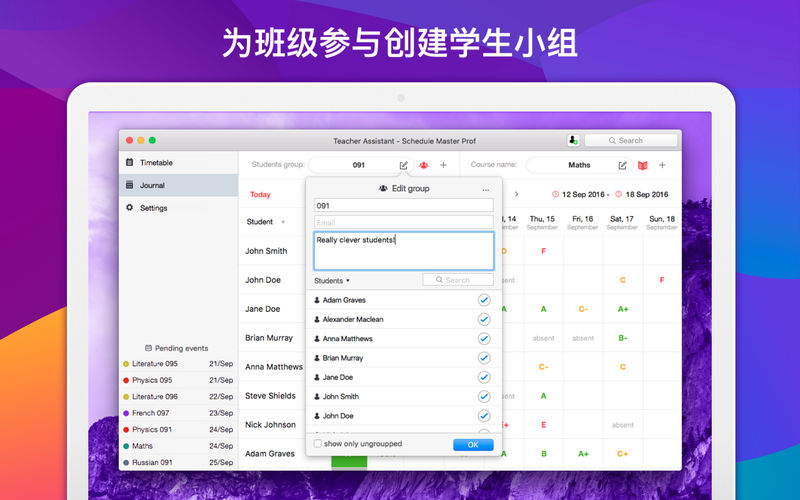Viewport: 800px width, 500px height.
Task: Go to next week with right chevron
Action: [516, 194]
